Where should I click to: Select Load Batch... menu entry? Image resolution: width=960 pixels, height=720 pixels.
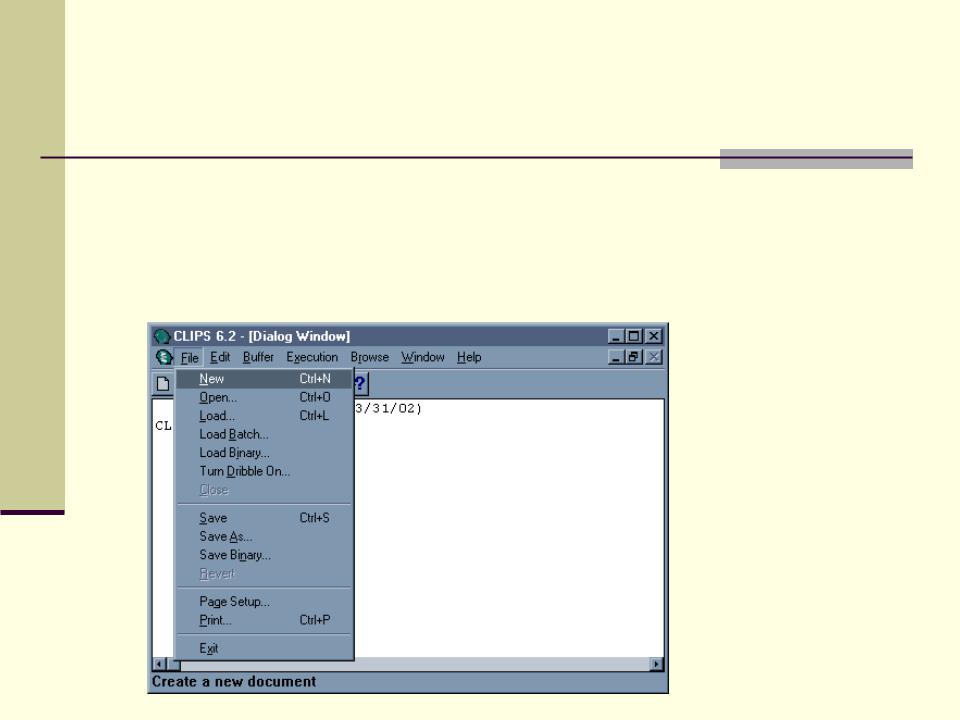(x=264, y=434)
